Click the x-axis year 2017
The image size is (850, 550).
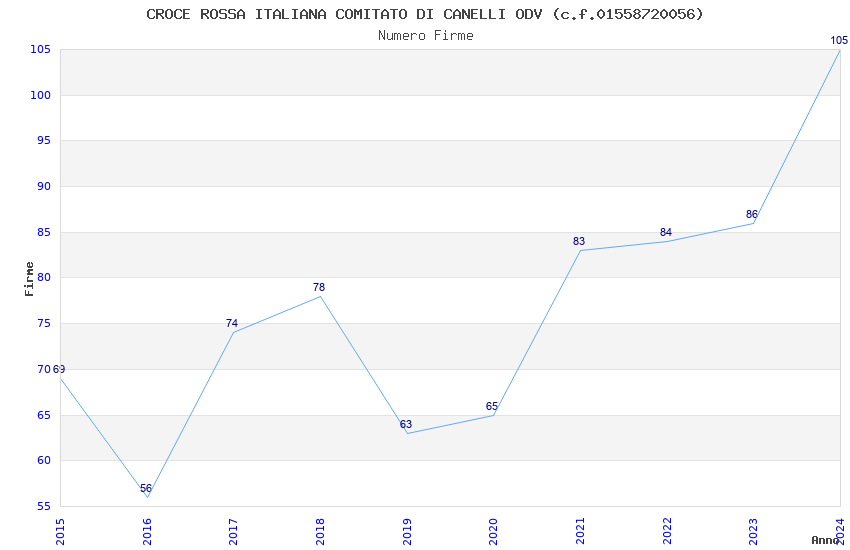234,532
